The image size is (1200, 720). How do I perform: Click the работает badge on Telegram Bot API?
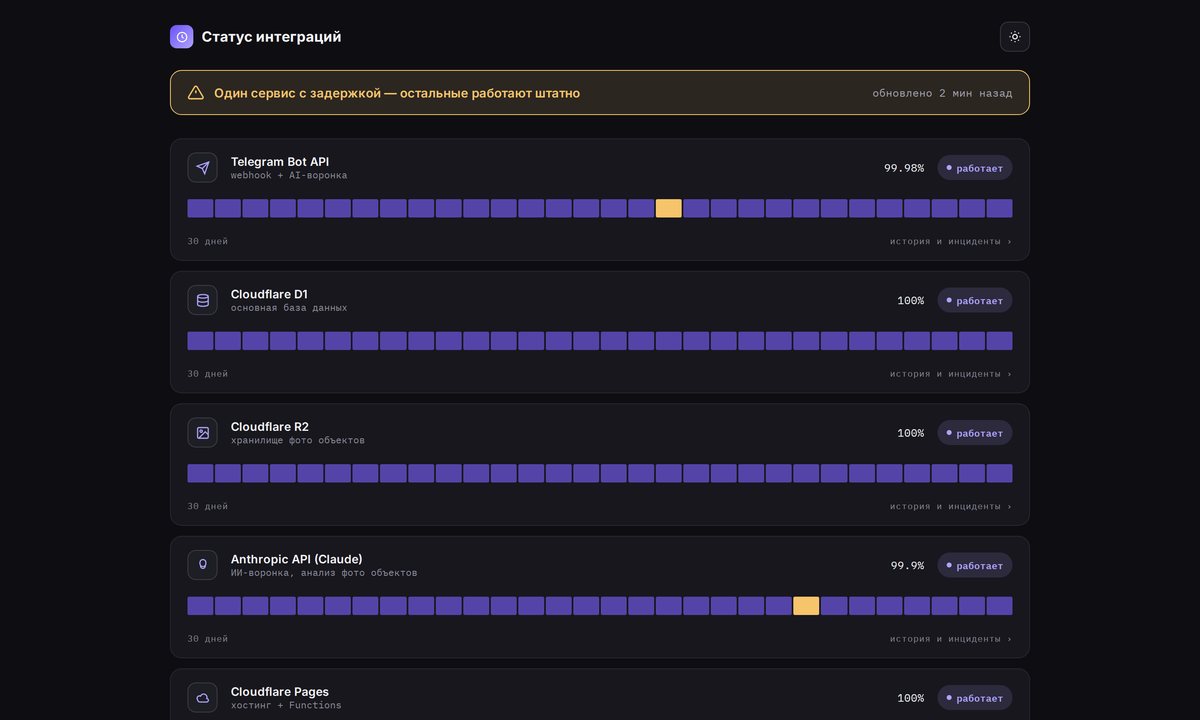(975, 168)
